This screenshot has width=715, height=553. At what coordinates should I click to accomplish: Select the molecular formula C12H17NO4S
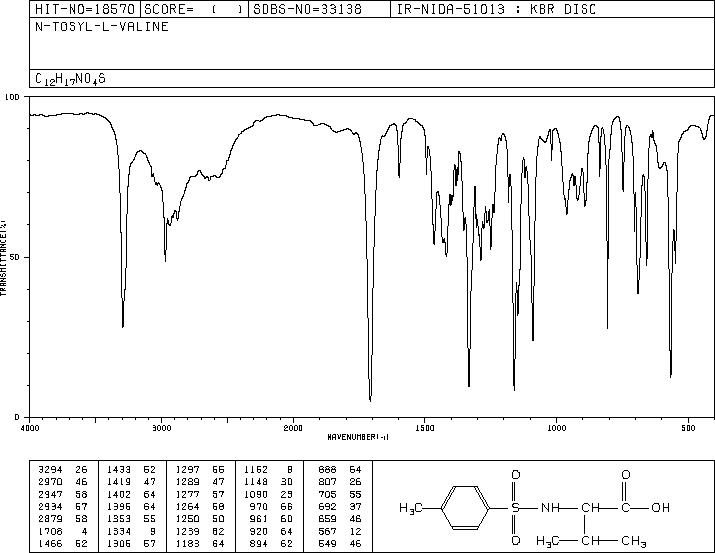point(70,79)
